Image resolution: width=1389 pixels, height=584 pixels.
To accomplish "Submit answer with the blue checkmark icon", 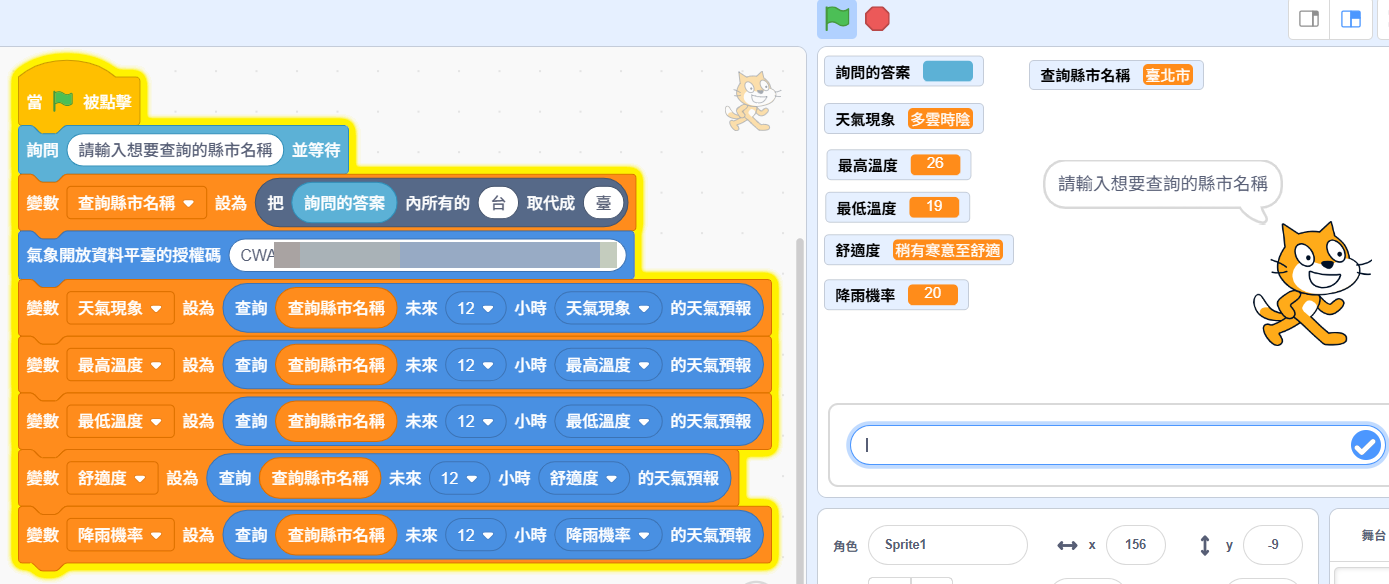I will pyautogui.click(x=1365, y=446).
